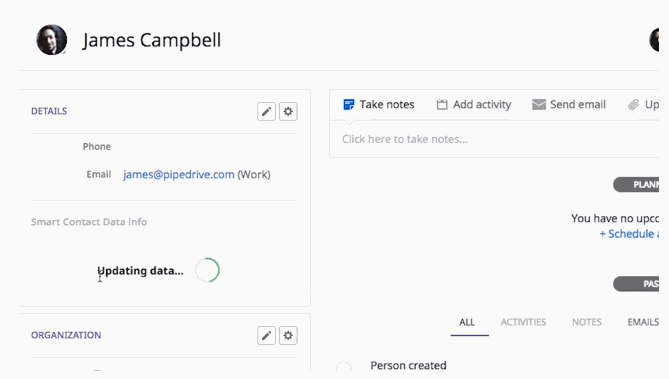This screenshot has height=379, width=669.
Task: Switch to Add activity tab
Action: coord(474,105)
